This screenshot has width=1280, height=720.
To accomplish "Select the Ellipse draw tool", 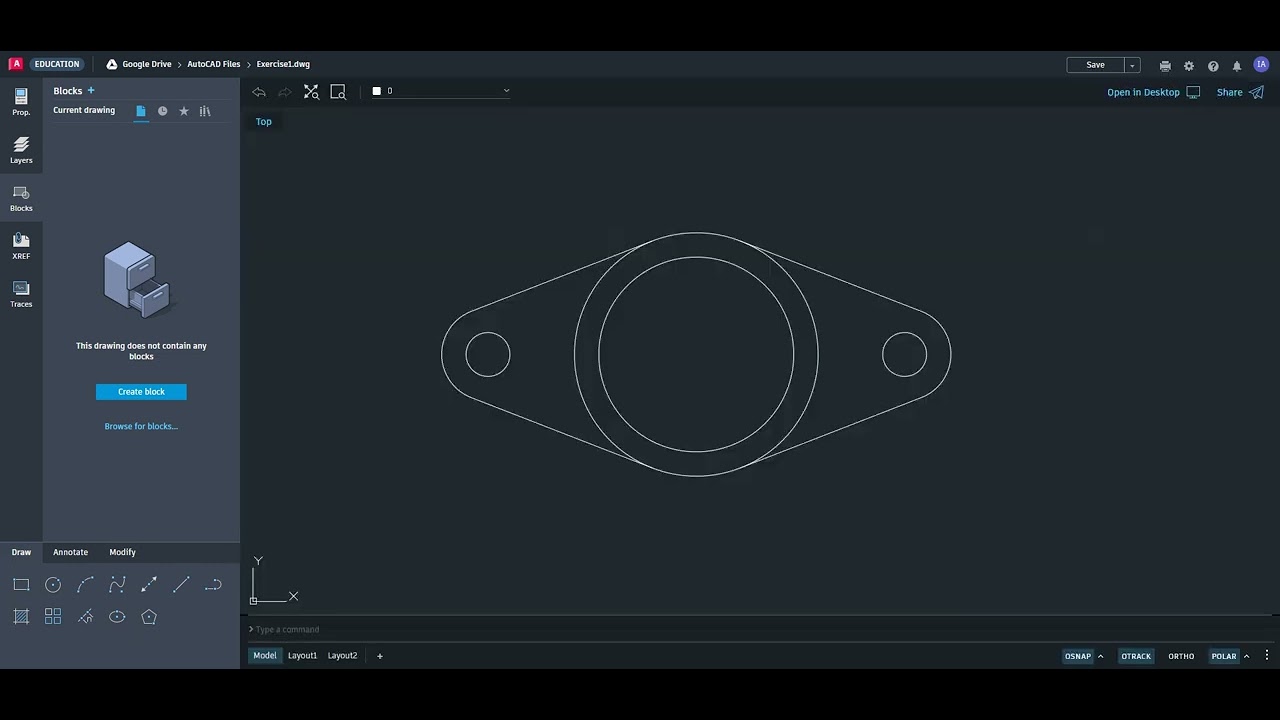I will [x=117, y=617].
